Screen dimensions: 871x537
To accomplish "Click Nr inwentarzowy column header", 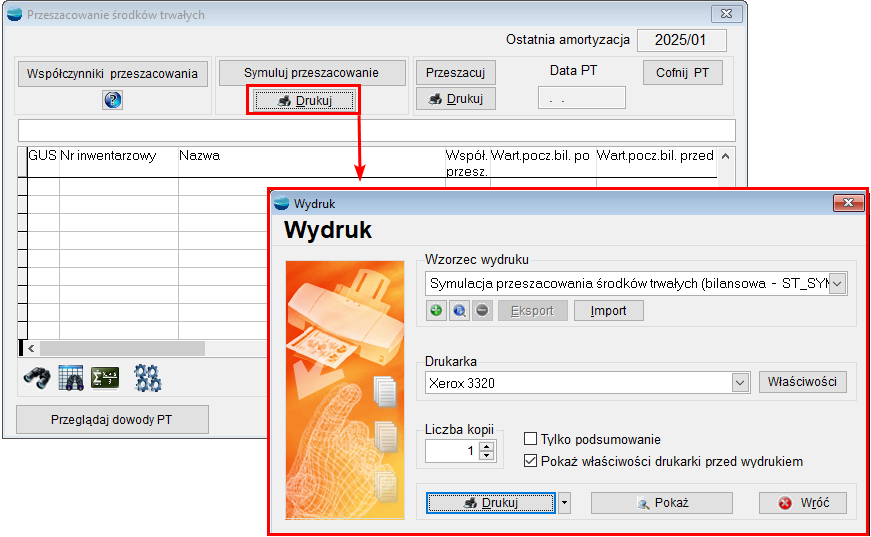I will (x=118, y=162).
